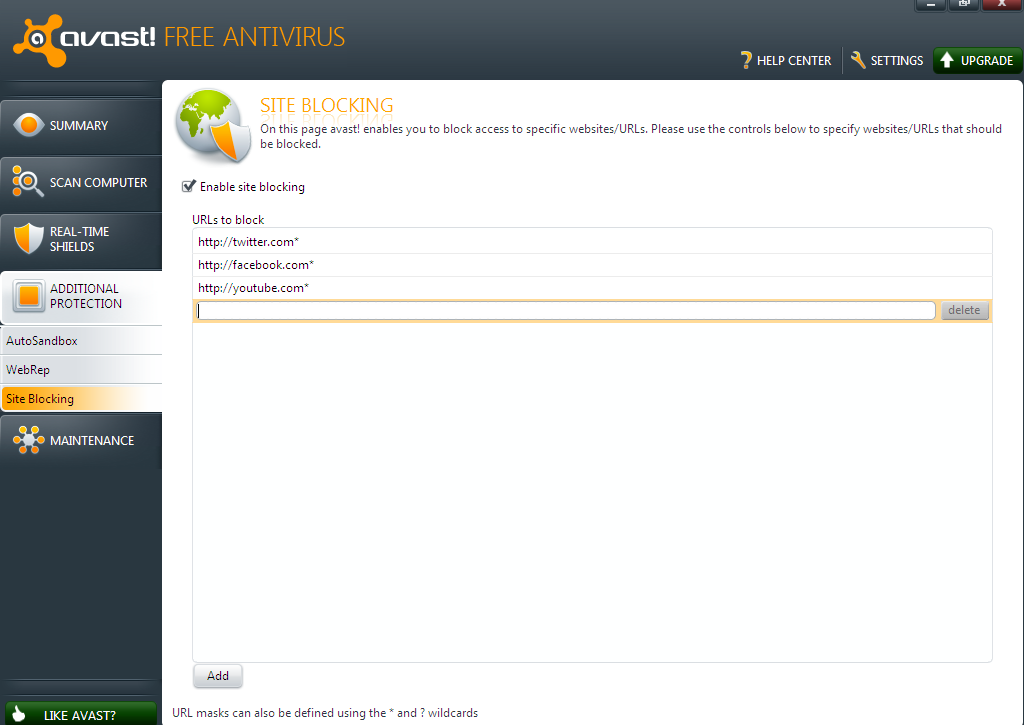This screenshot has height=725, width=1024.
Task: Select the Site Blocking page
Action: pos(81,398)
